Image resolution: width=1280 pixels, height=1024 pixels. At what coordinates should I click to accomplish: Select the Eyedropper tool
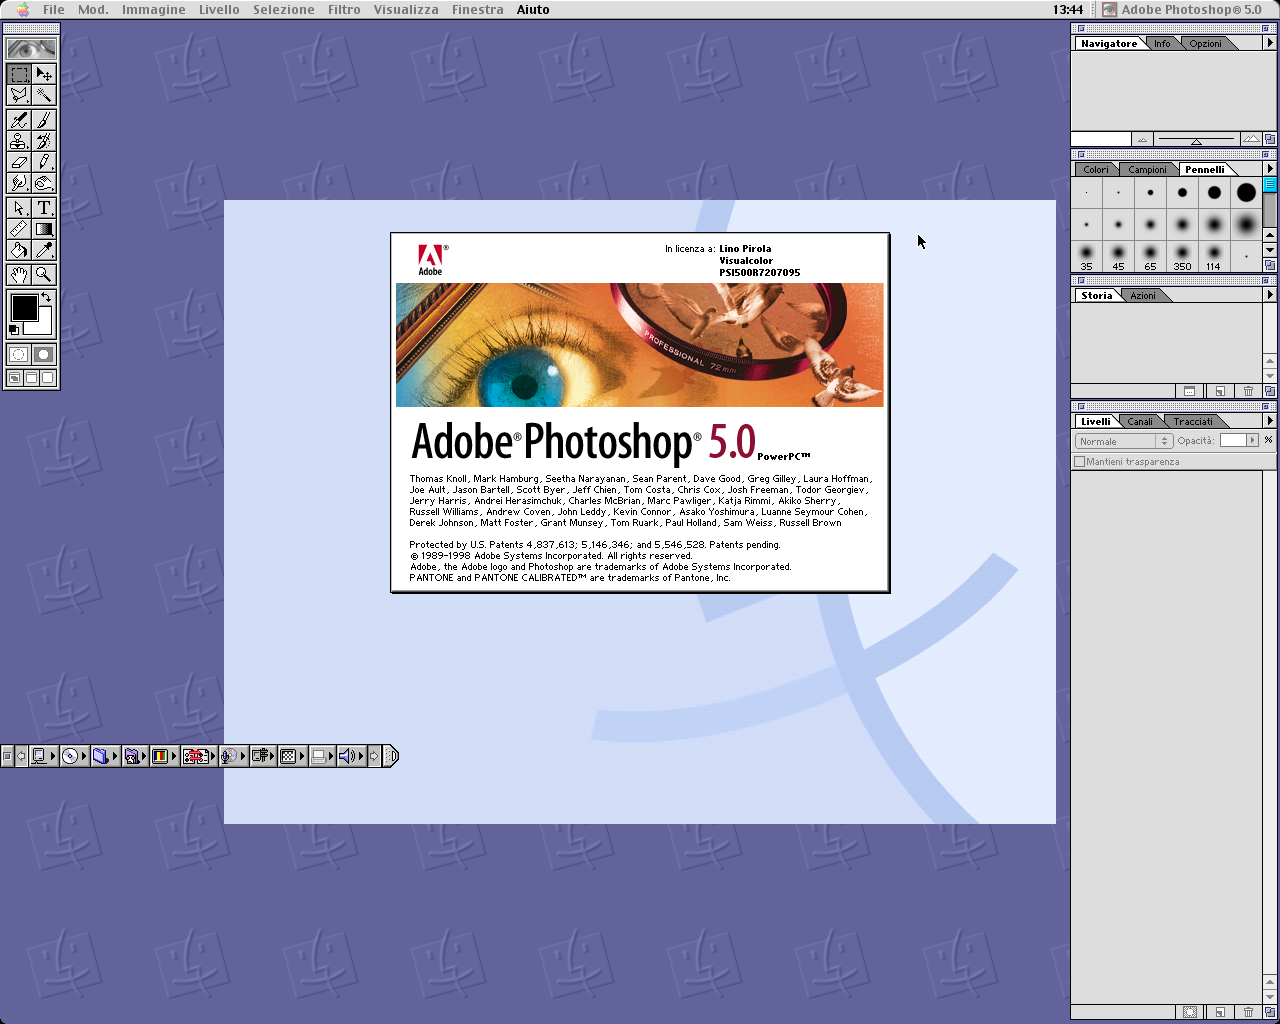pyautogui.click(x=44, y=250)
